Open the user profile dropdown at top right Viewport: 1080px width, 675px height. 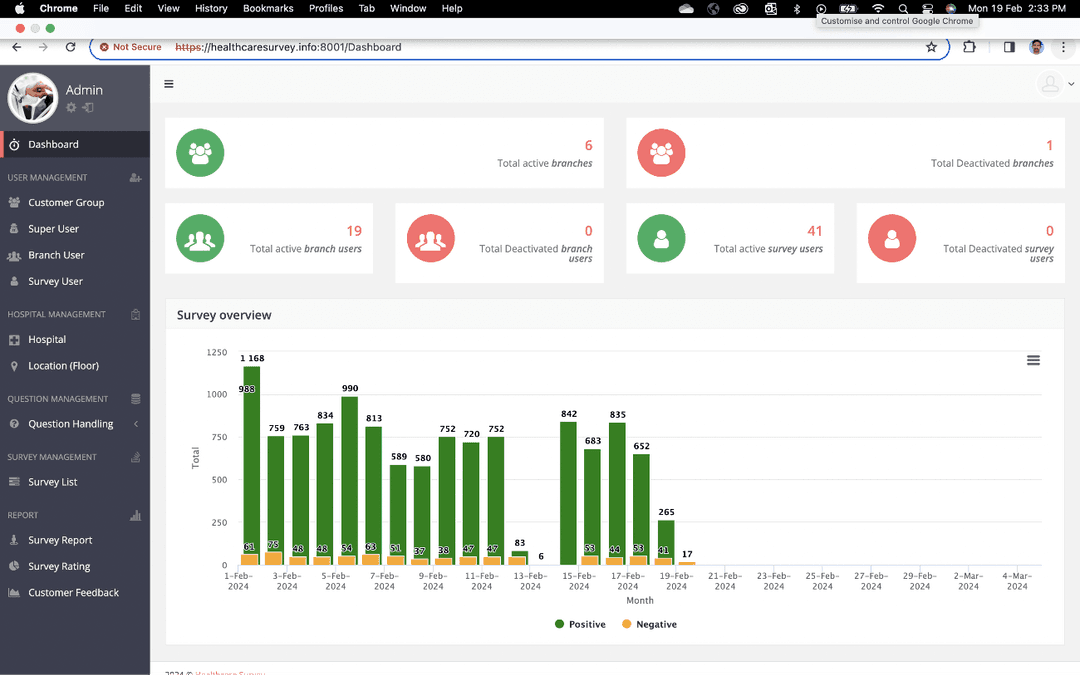(1056, 84)
